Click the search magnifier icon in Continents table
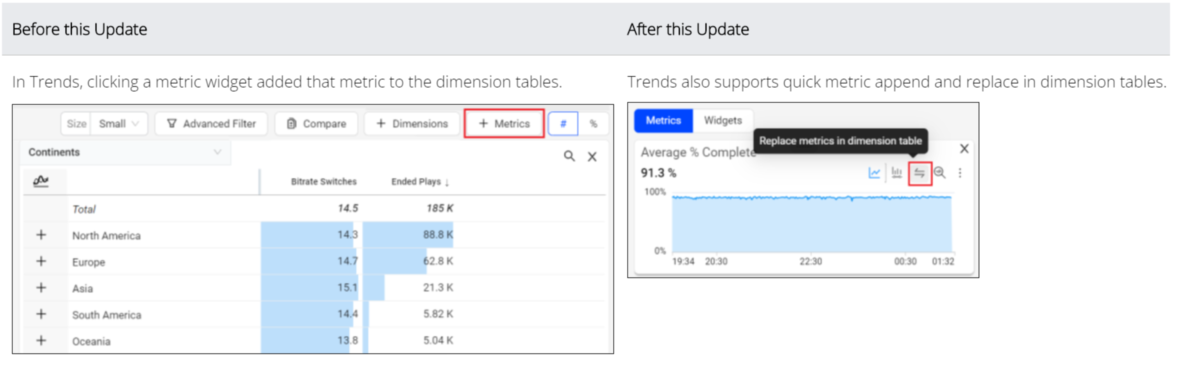This screenshot has height=369, width=1178. click(569, 156)
